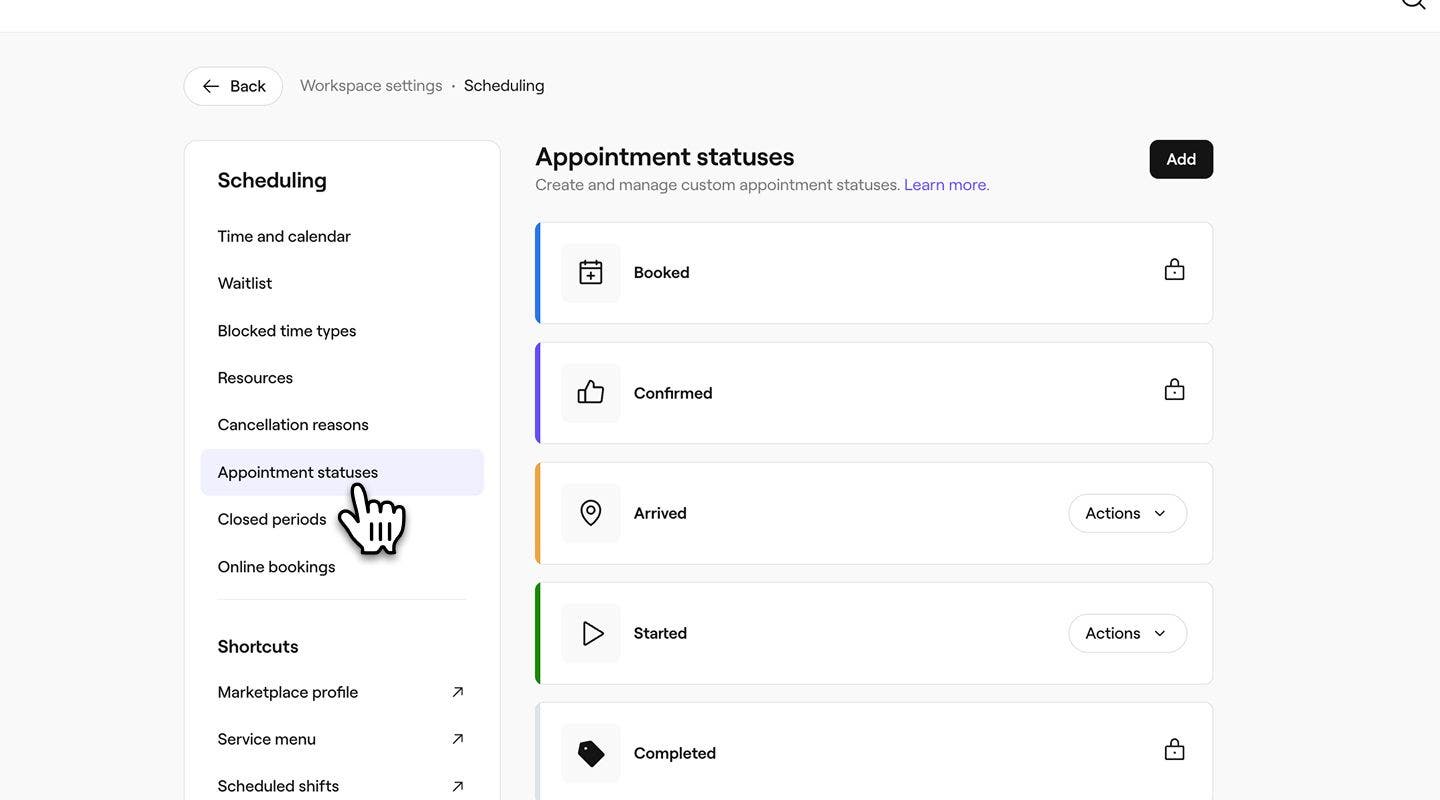Screen dimensions: 1440x800
Task: Open the Learn more link
Action: [x=945, y=185]
